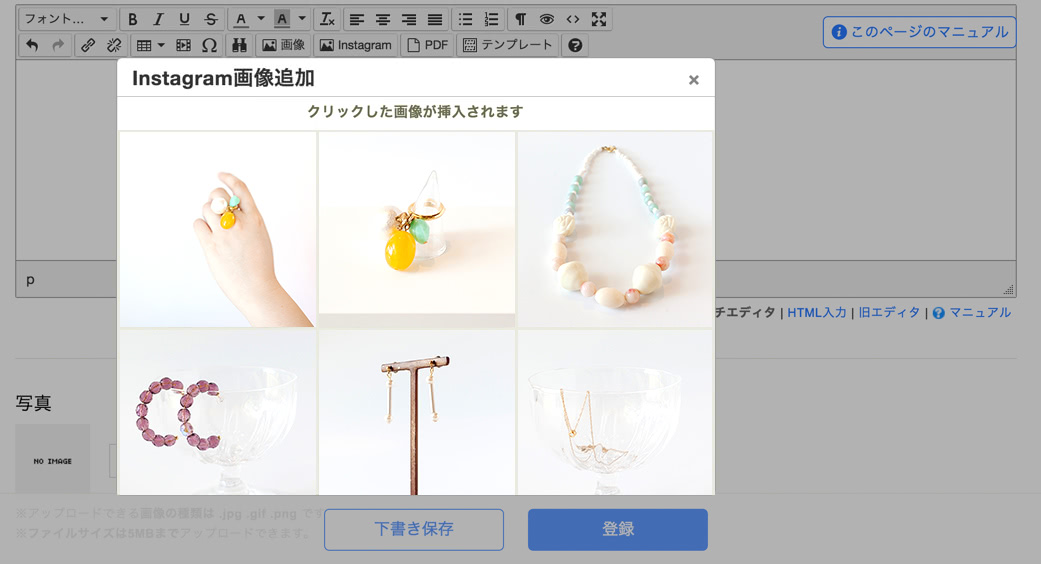Toggle italic formatting

(x=159, y=19)
